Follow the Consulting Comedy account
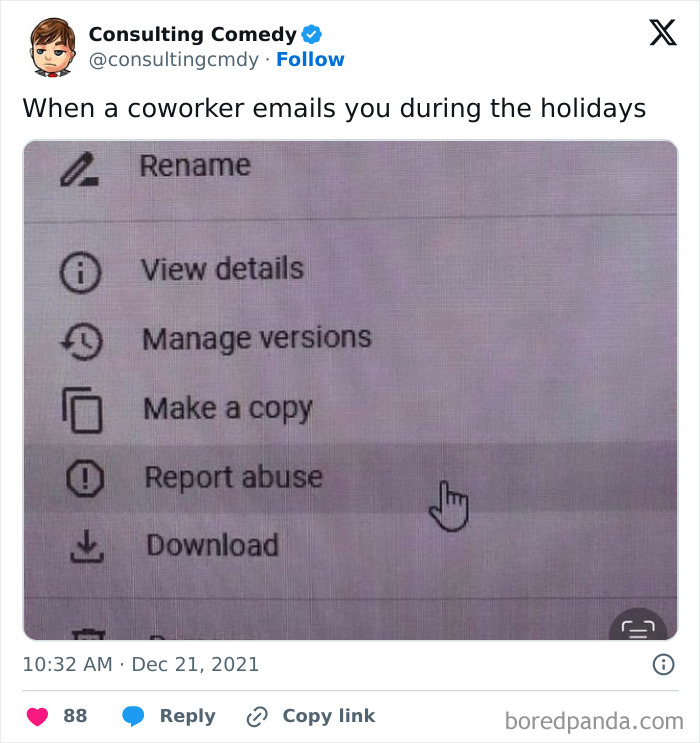The height and width of the screenshot is (743, 700). 310,60
